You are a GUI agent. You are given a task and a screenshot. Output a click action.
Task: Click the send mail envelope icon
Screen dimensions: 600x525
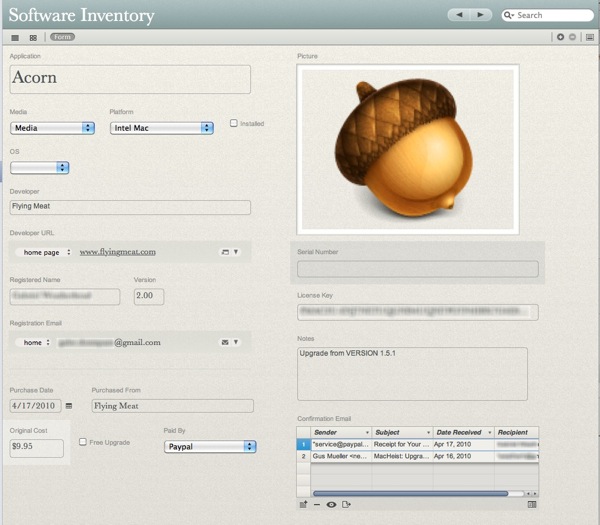click(225, 342)
